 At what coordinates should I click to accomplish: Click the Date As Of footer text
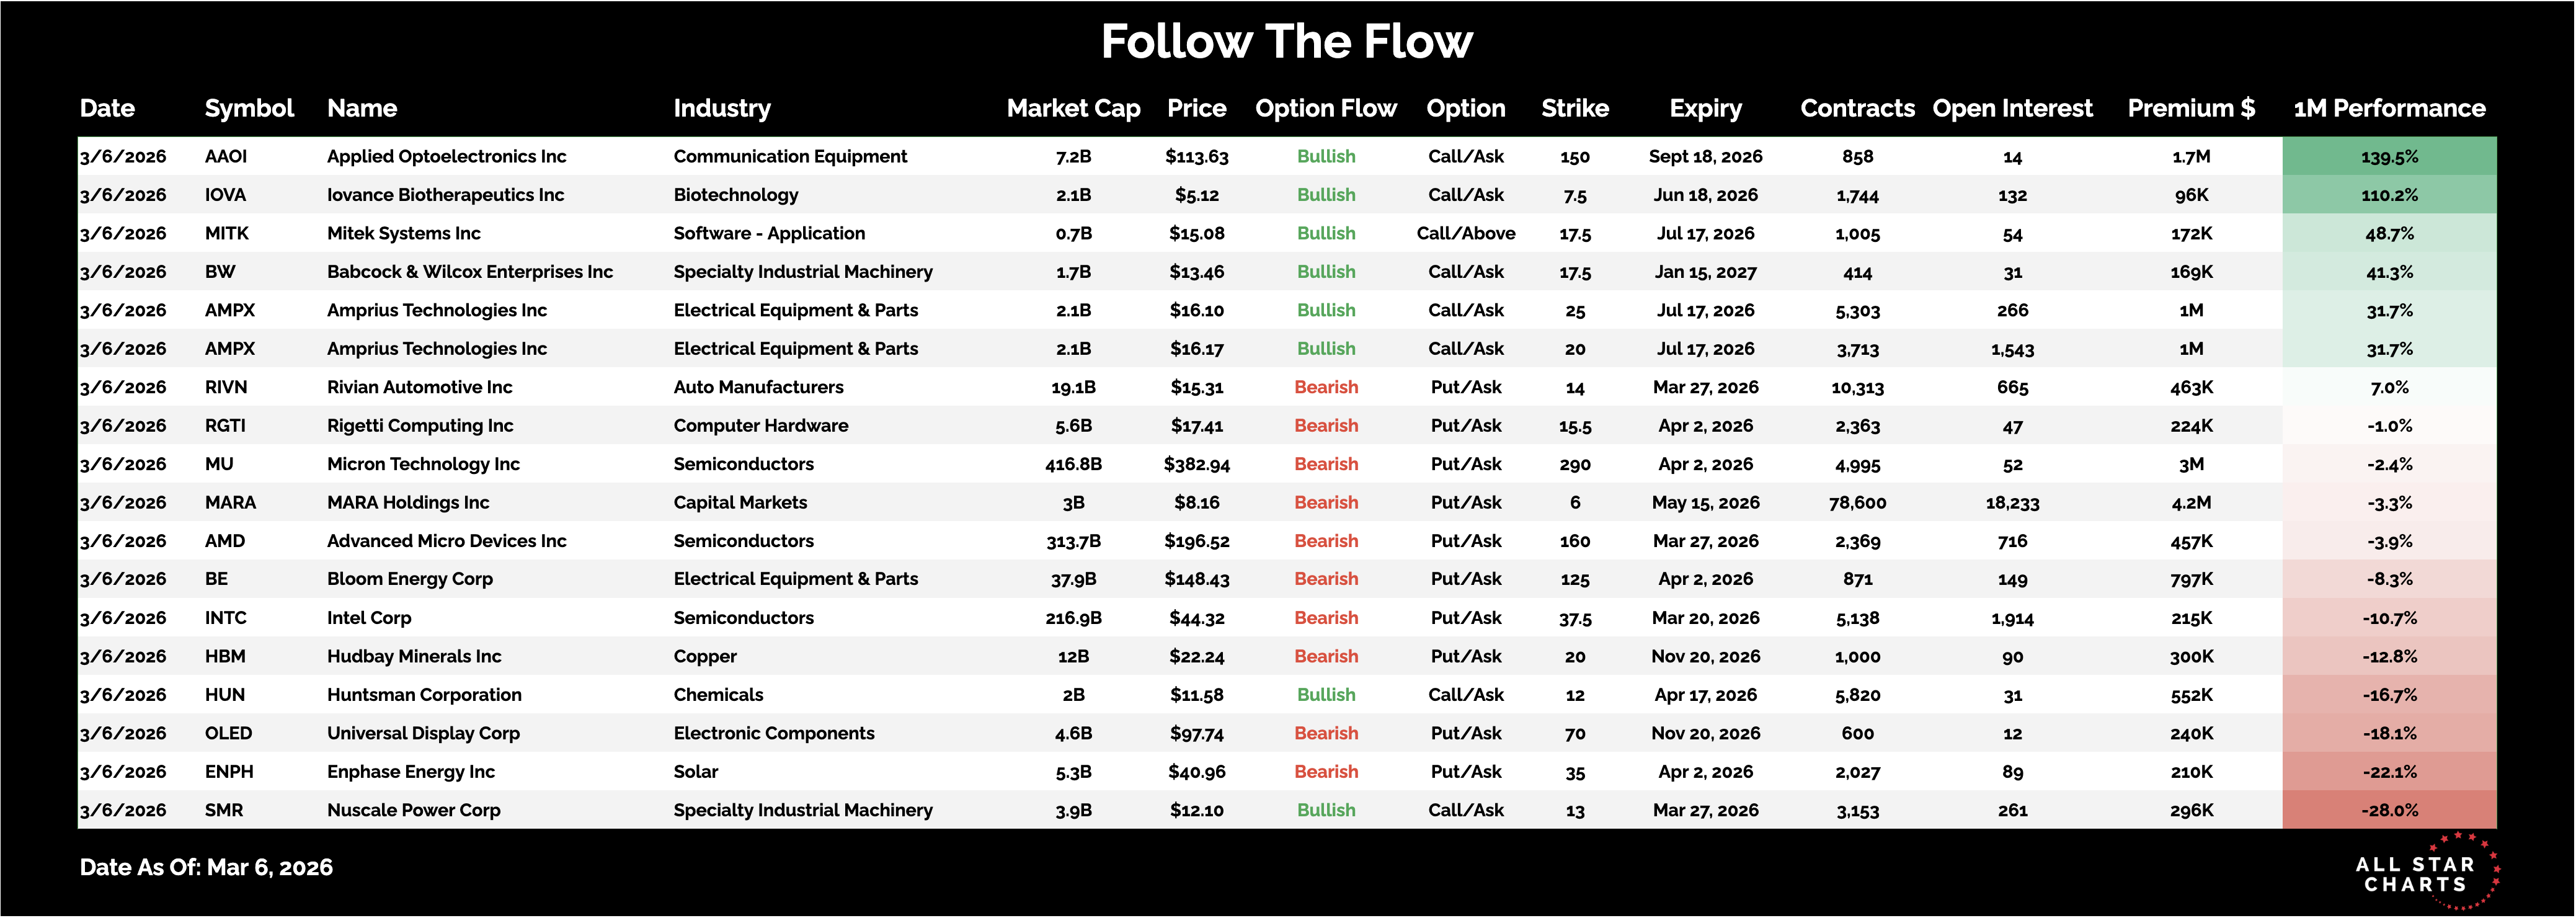click(x=206, y=867)
